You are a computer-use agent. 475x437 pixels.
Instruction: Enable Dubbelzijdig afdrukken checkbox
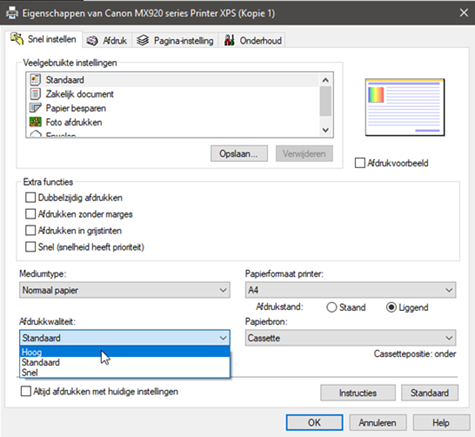30,197
